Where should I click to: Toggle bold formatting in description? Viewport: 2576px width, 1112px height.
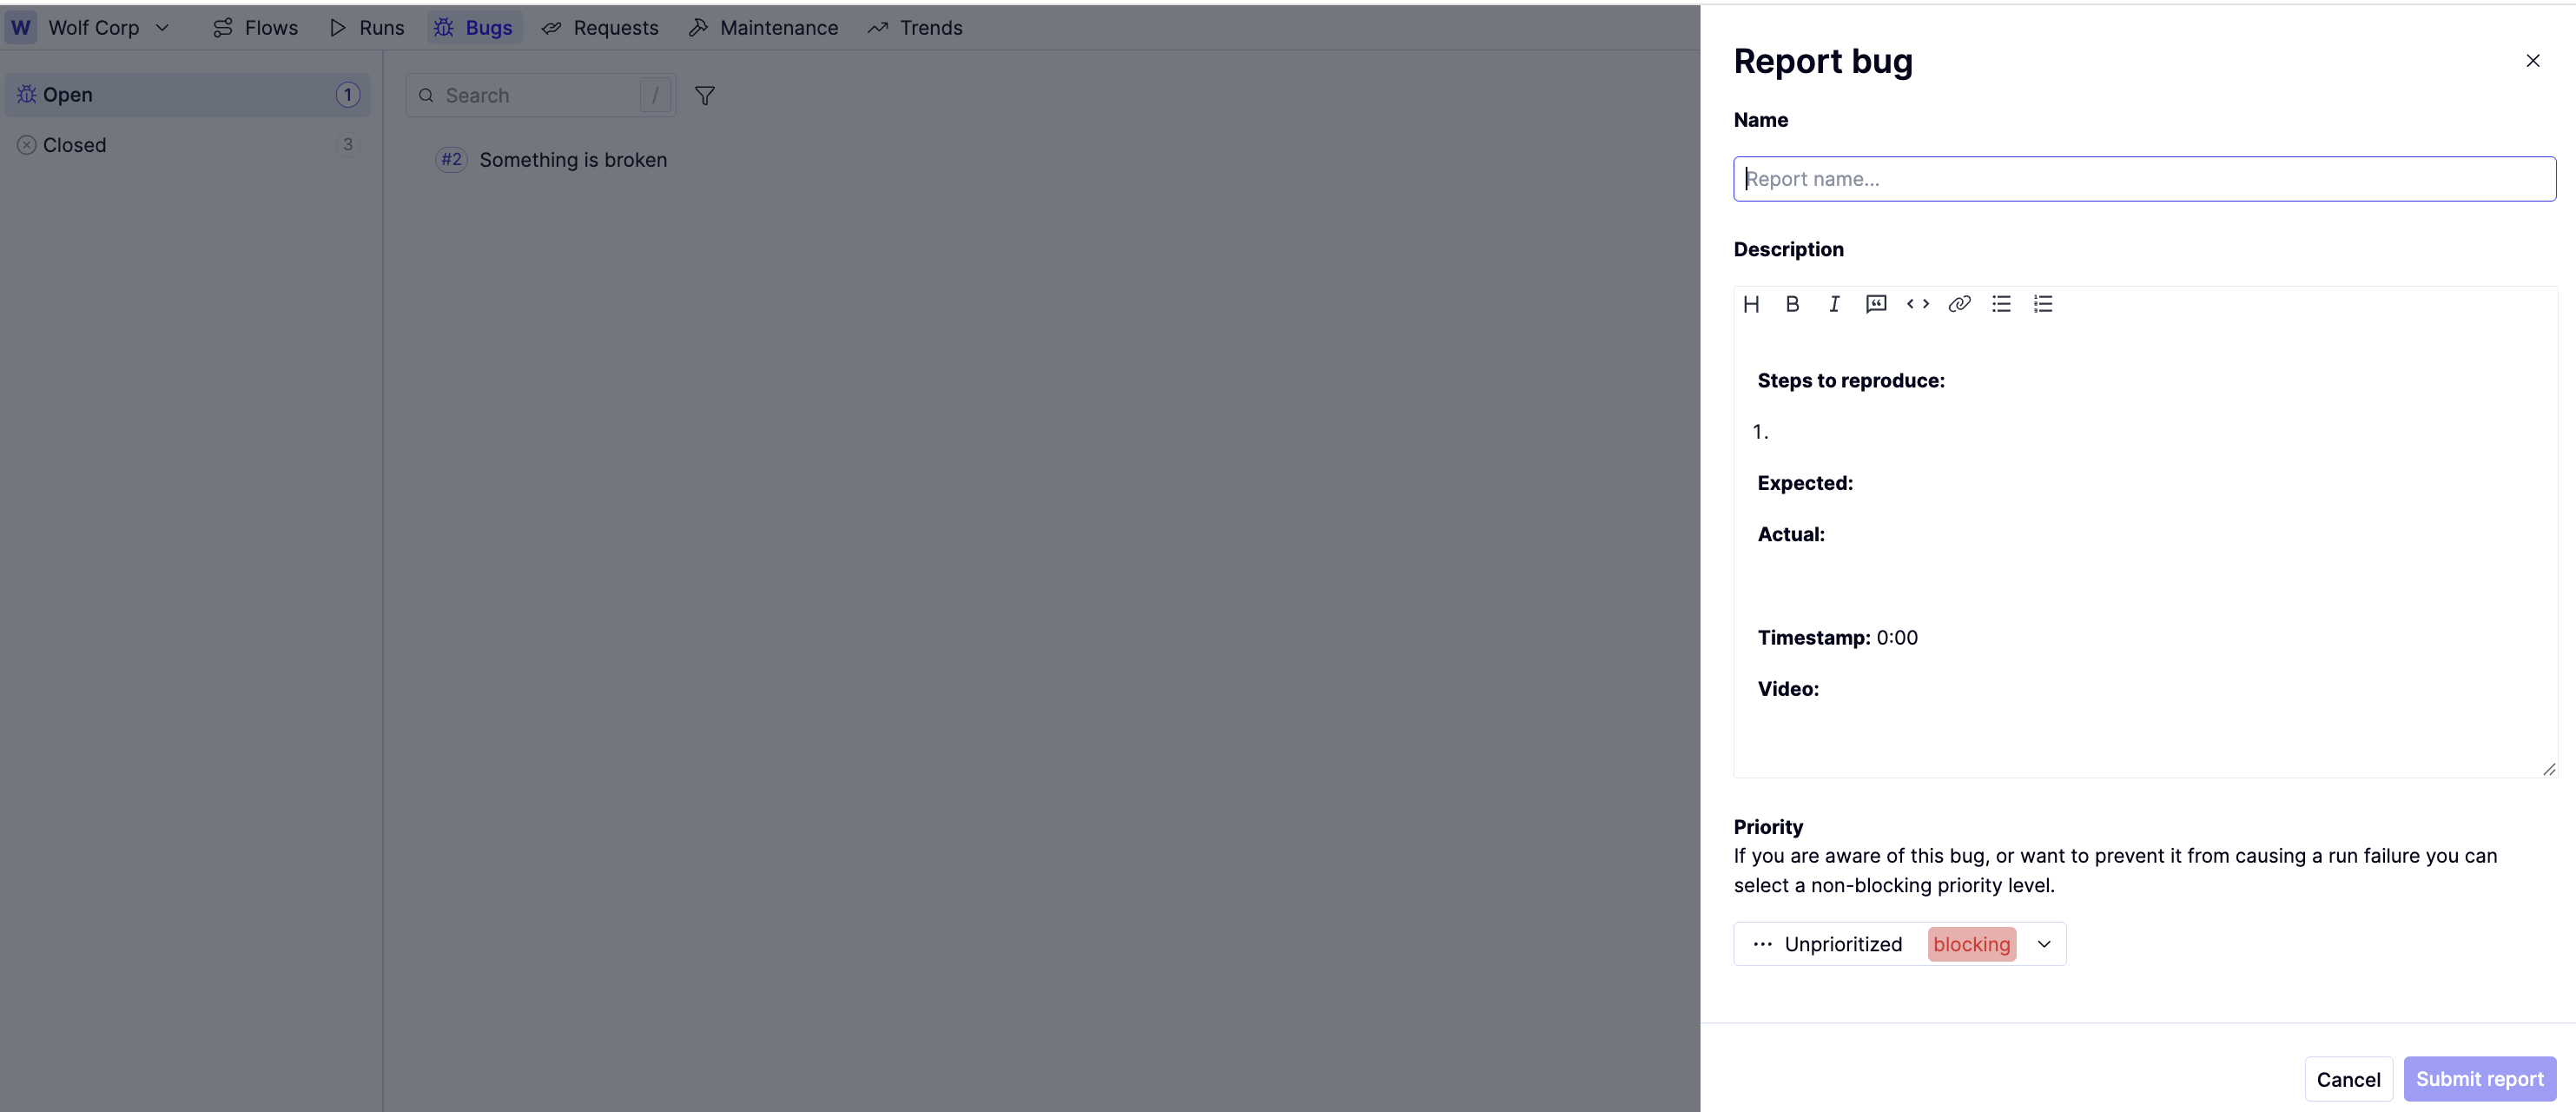tap(1792, 304)
